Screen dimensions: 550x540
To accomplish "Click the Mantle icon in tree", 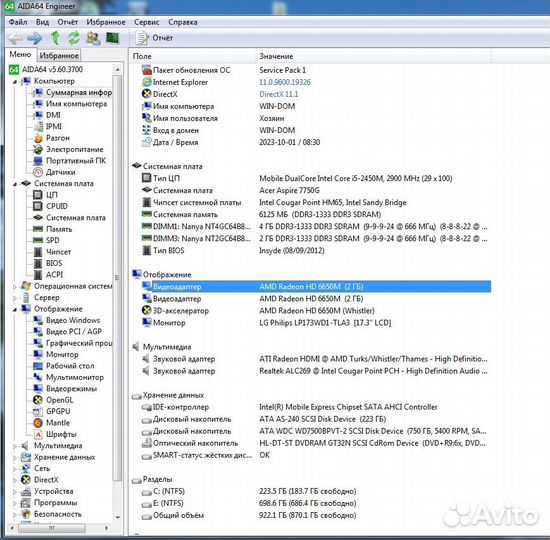I will 38,423.
